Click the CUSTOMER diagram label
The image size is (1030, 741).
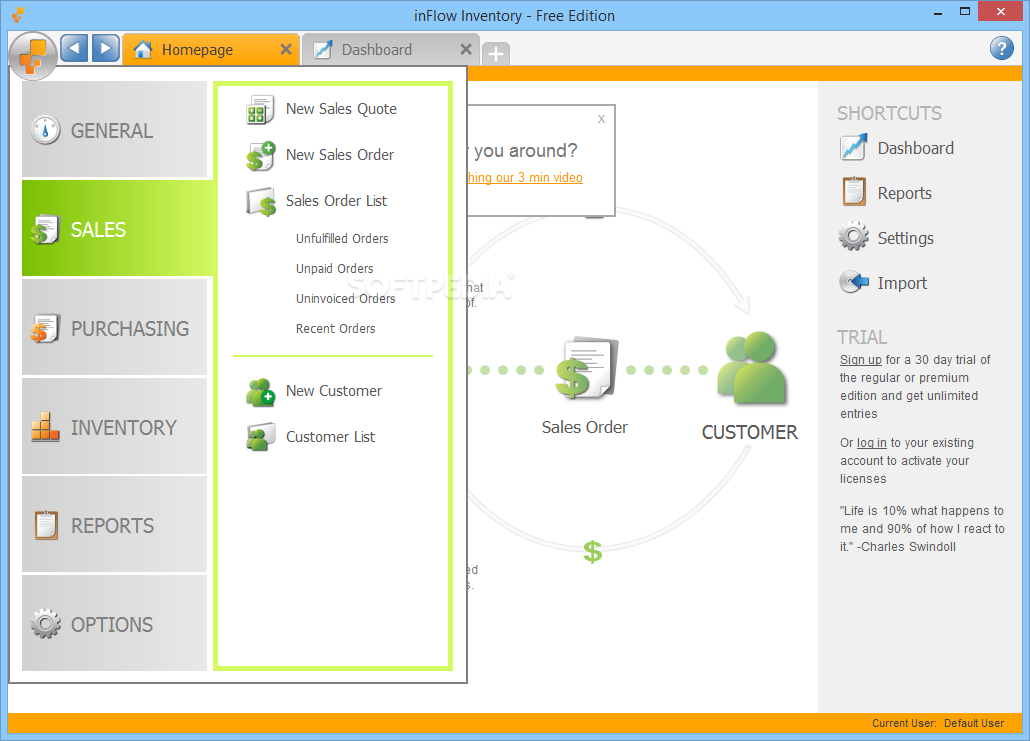pyautogui.click(x=750, y=432)
